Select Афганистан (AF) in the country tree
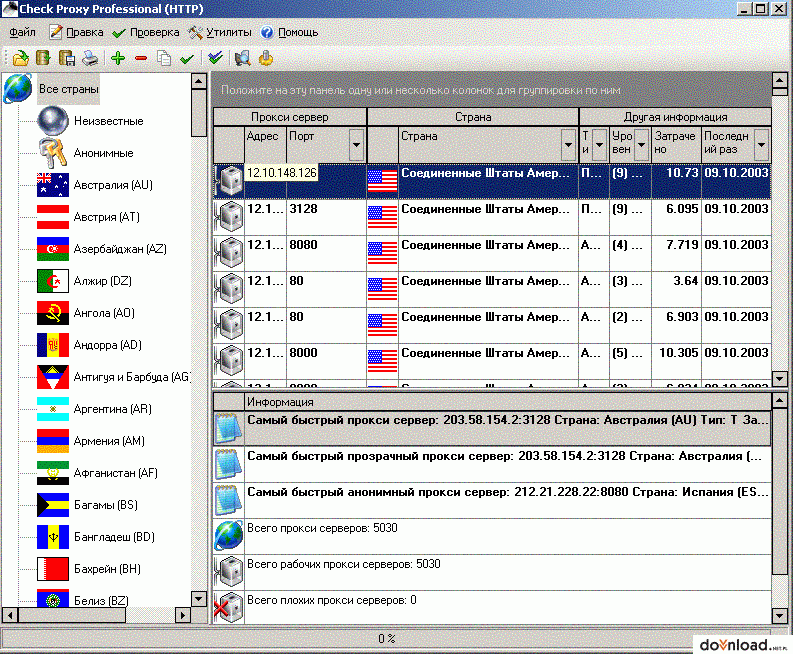The image size is (793, 654). (116, 473)
